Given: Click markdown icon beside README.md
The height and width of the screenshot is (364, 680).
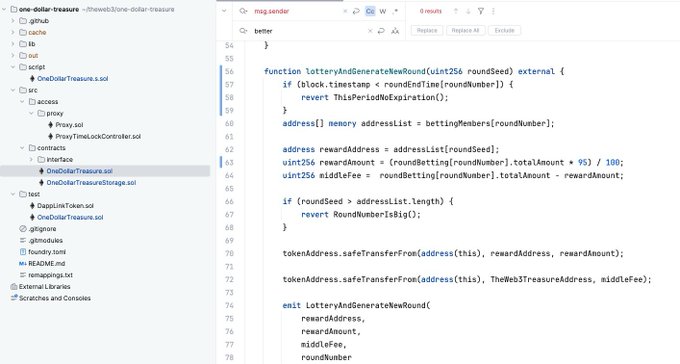Looking at the screenshot, I should (23, 263).
